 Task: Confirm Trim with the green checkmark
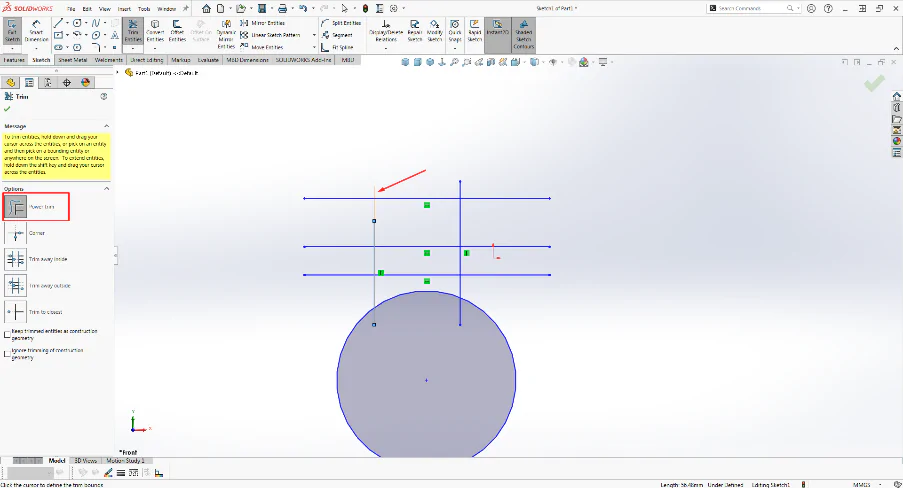pos(7,109)
